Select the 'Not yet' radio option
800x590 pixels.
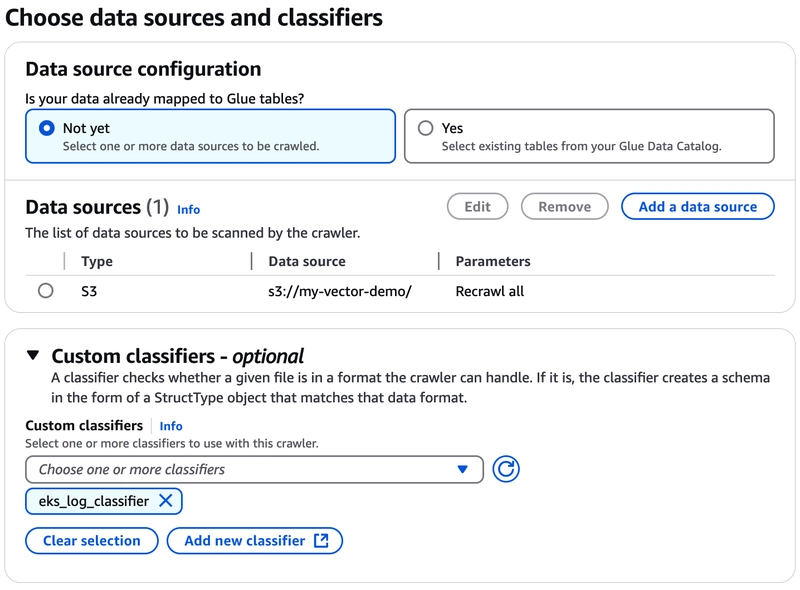[46, 128]
